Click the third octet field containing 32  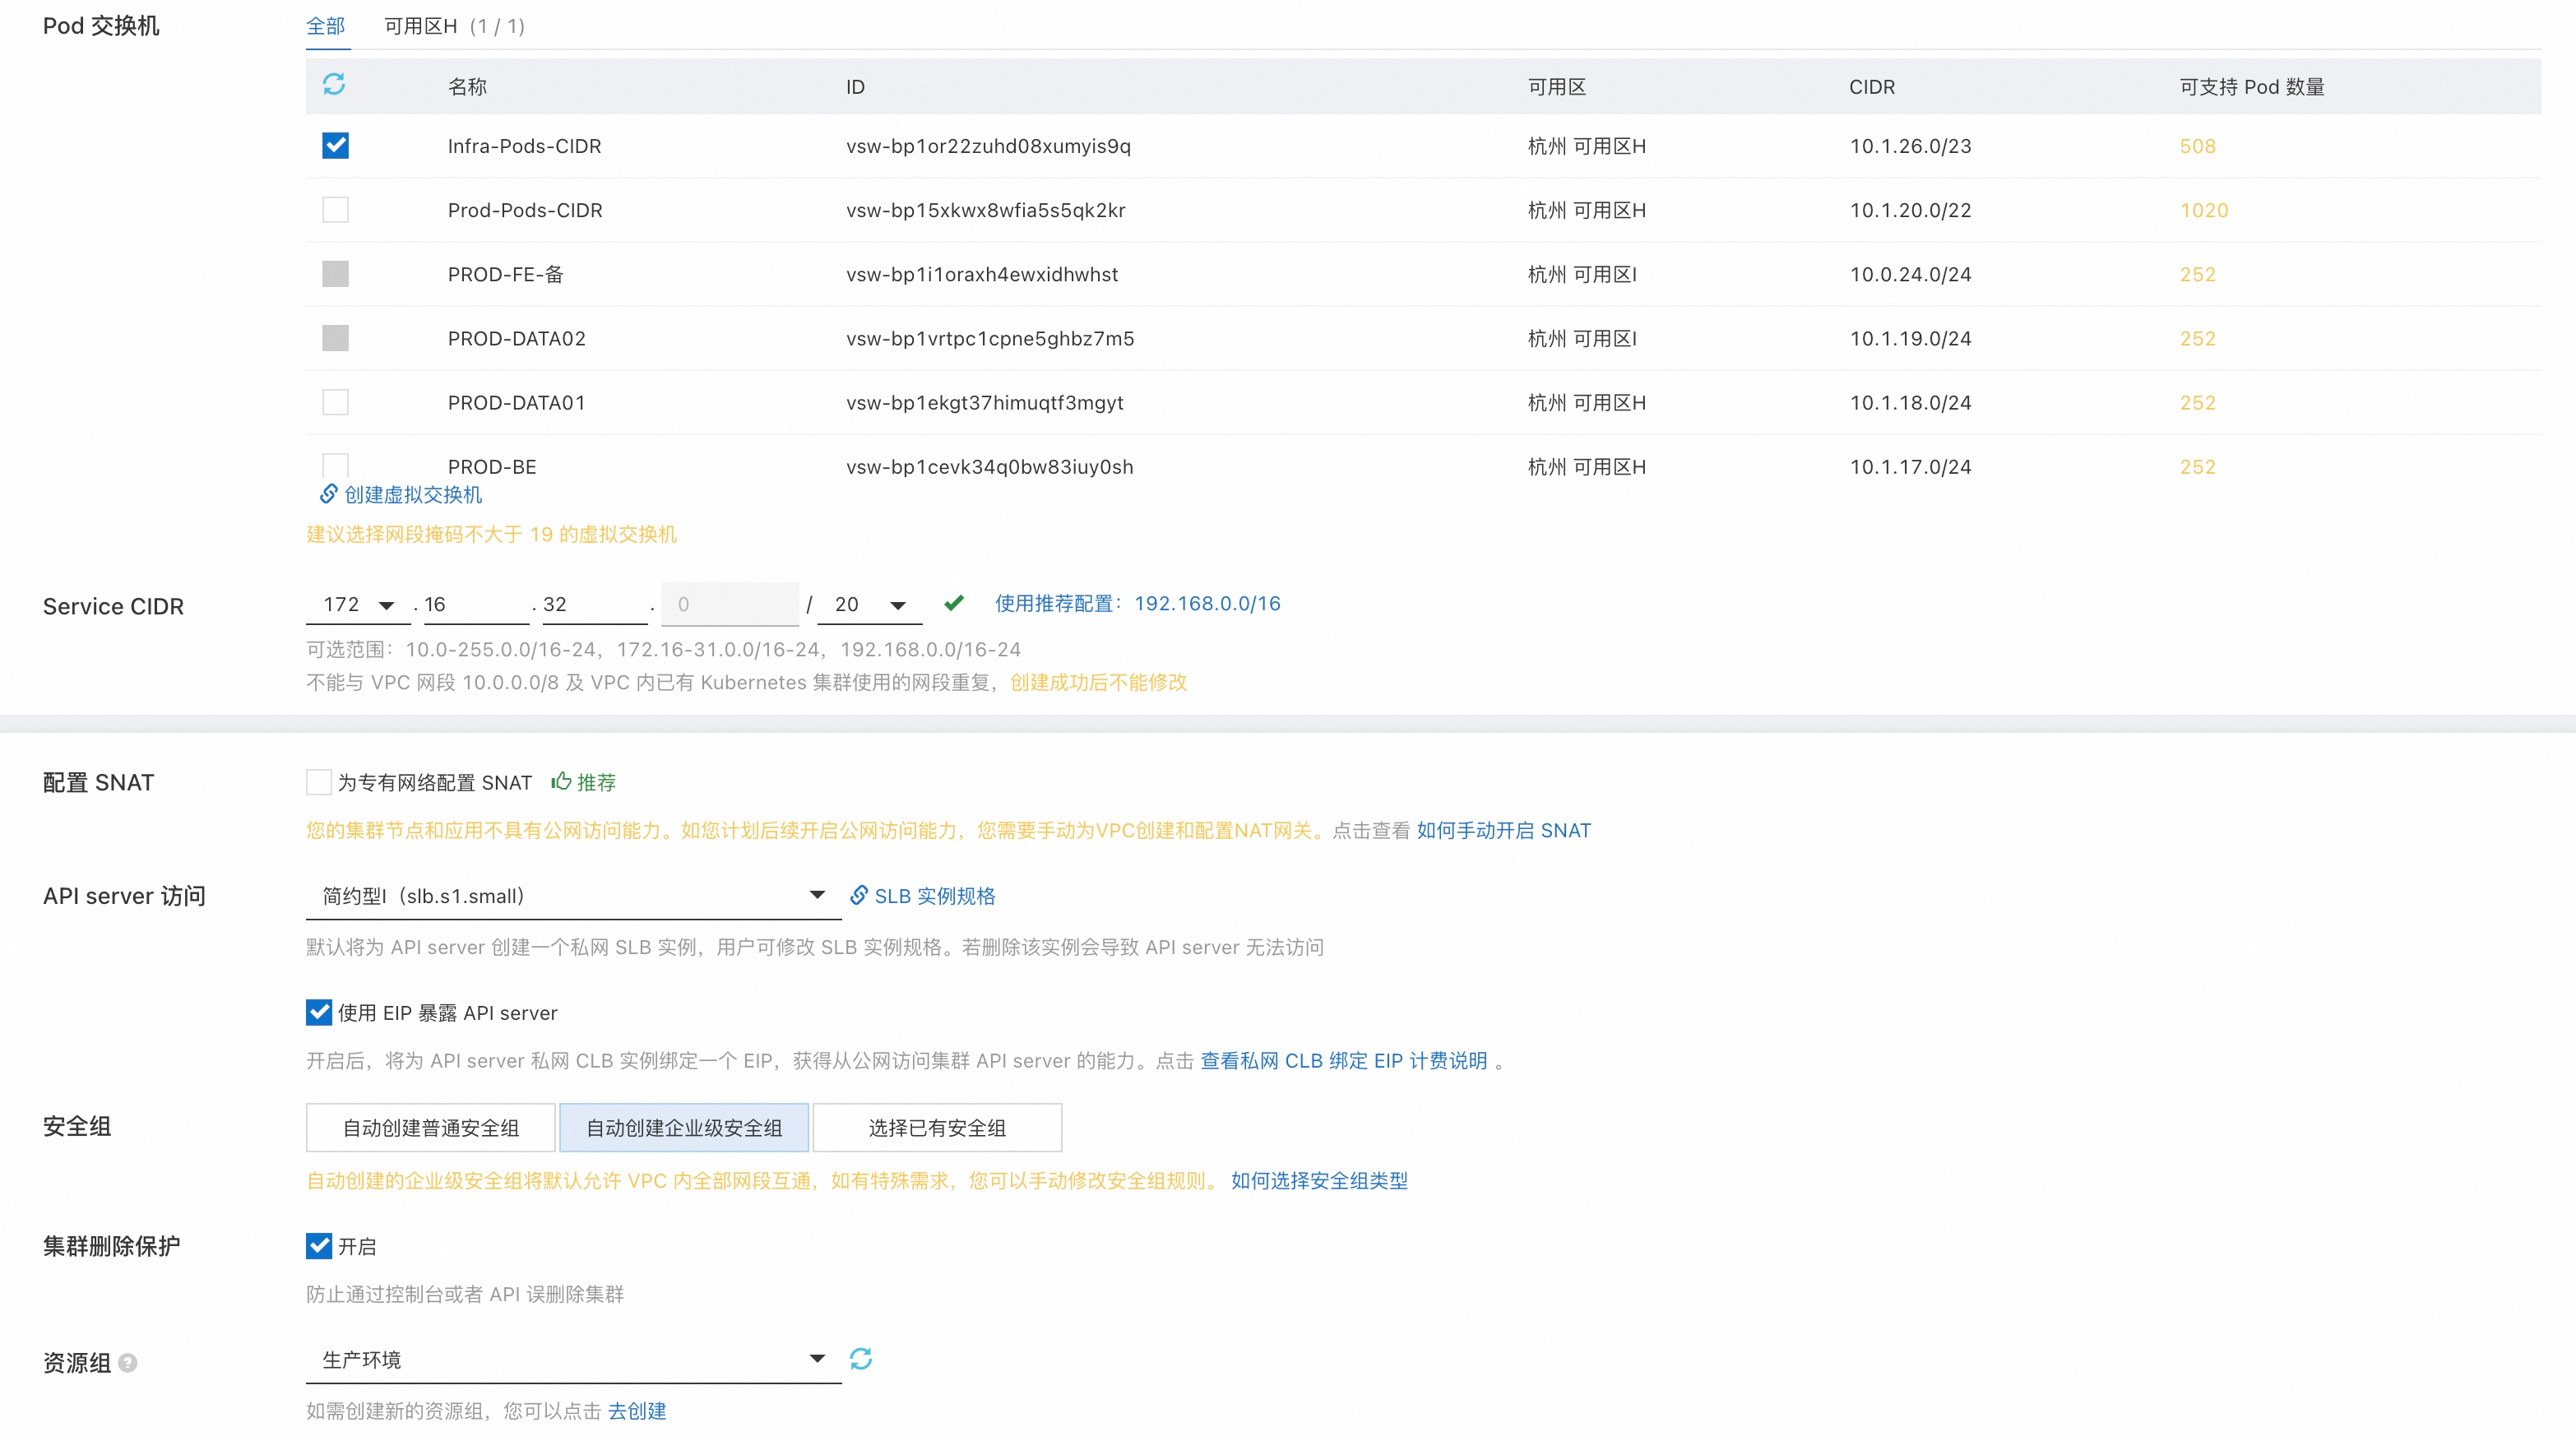pyautogui.click(x=595, y=604)
